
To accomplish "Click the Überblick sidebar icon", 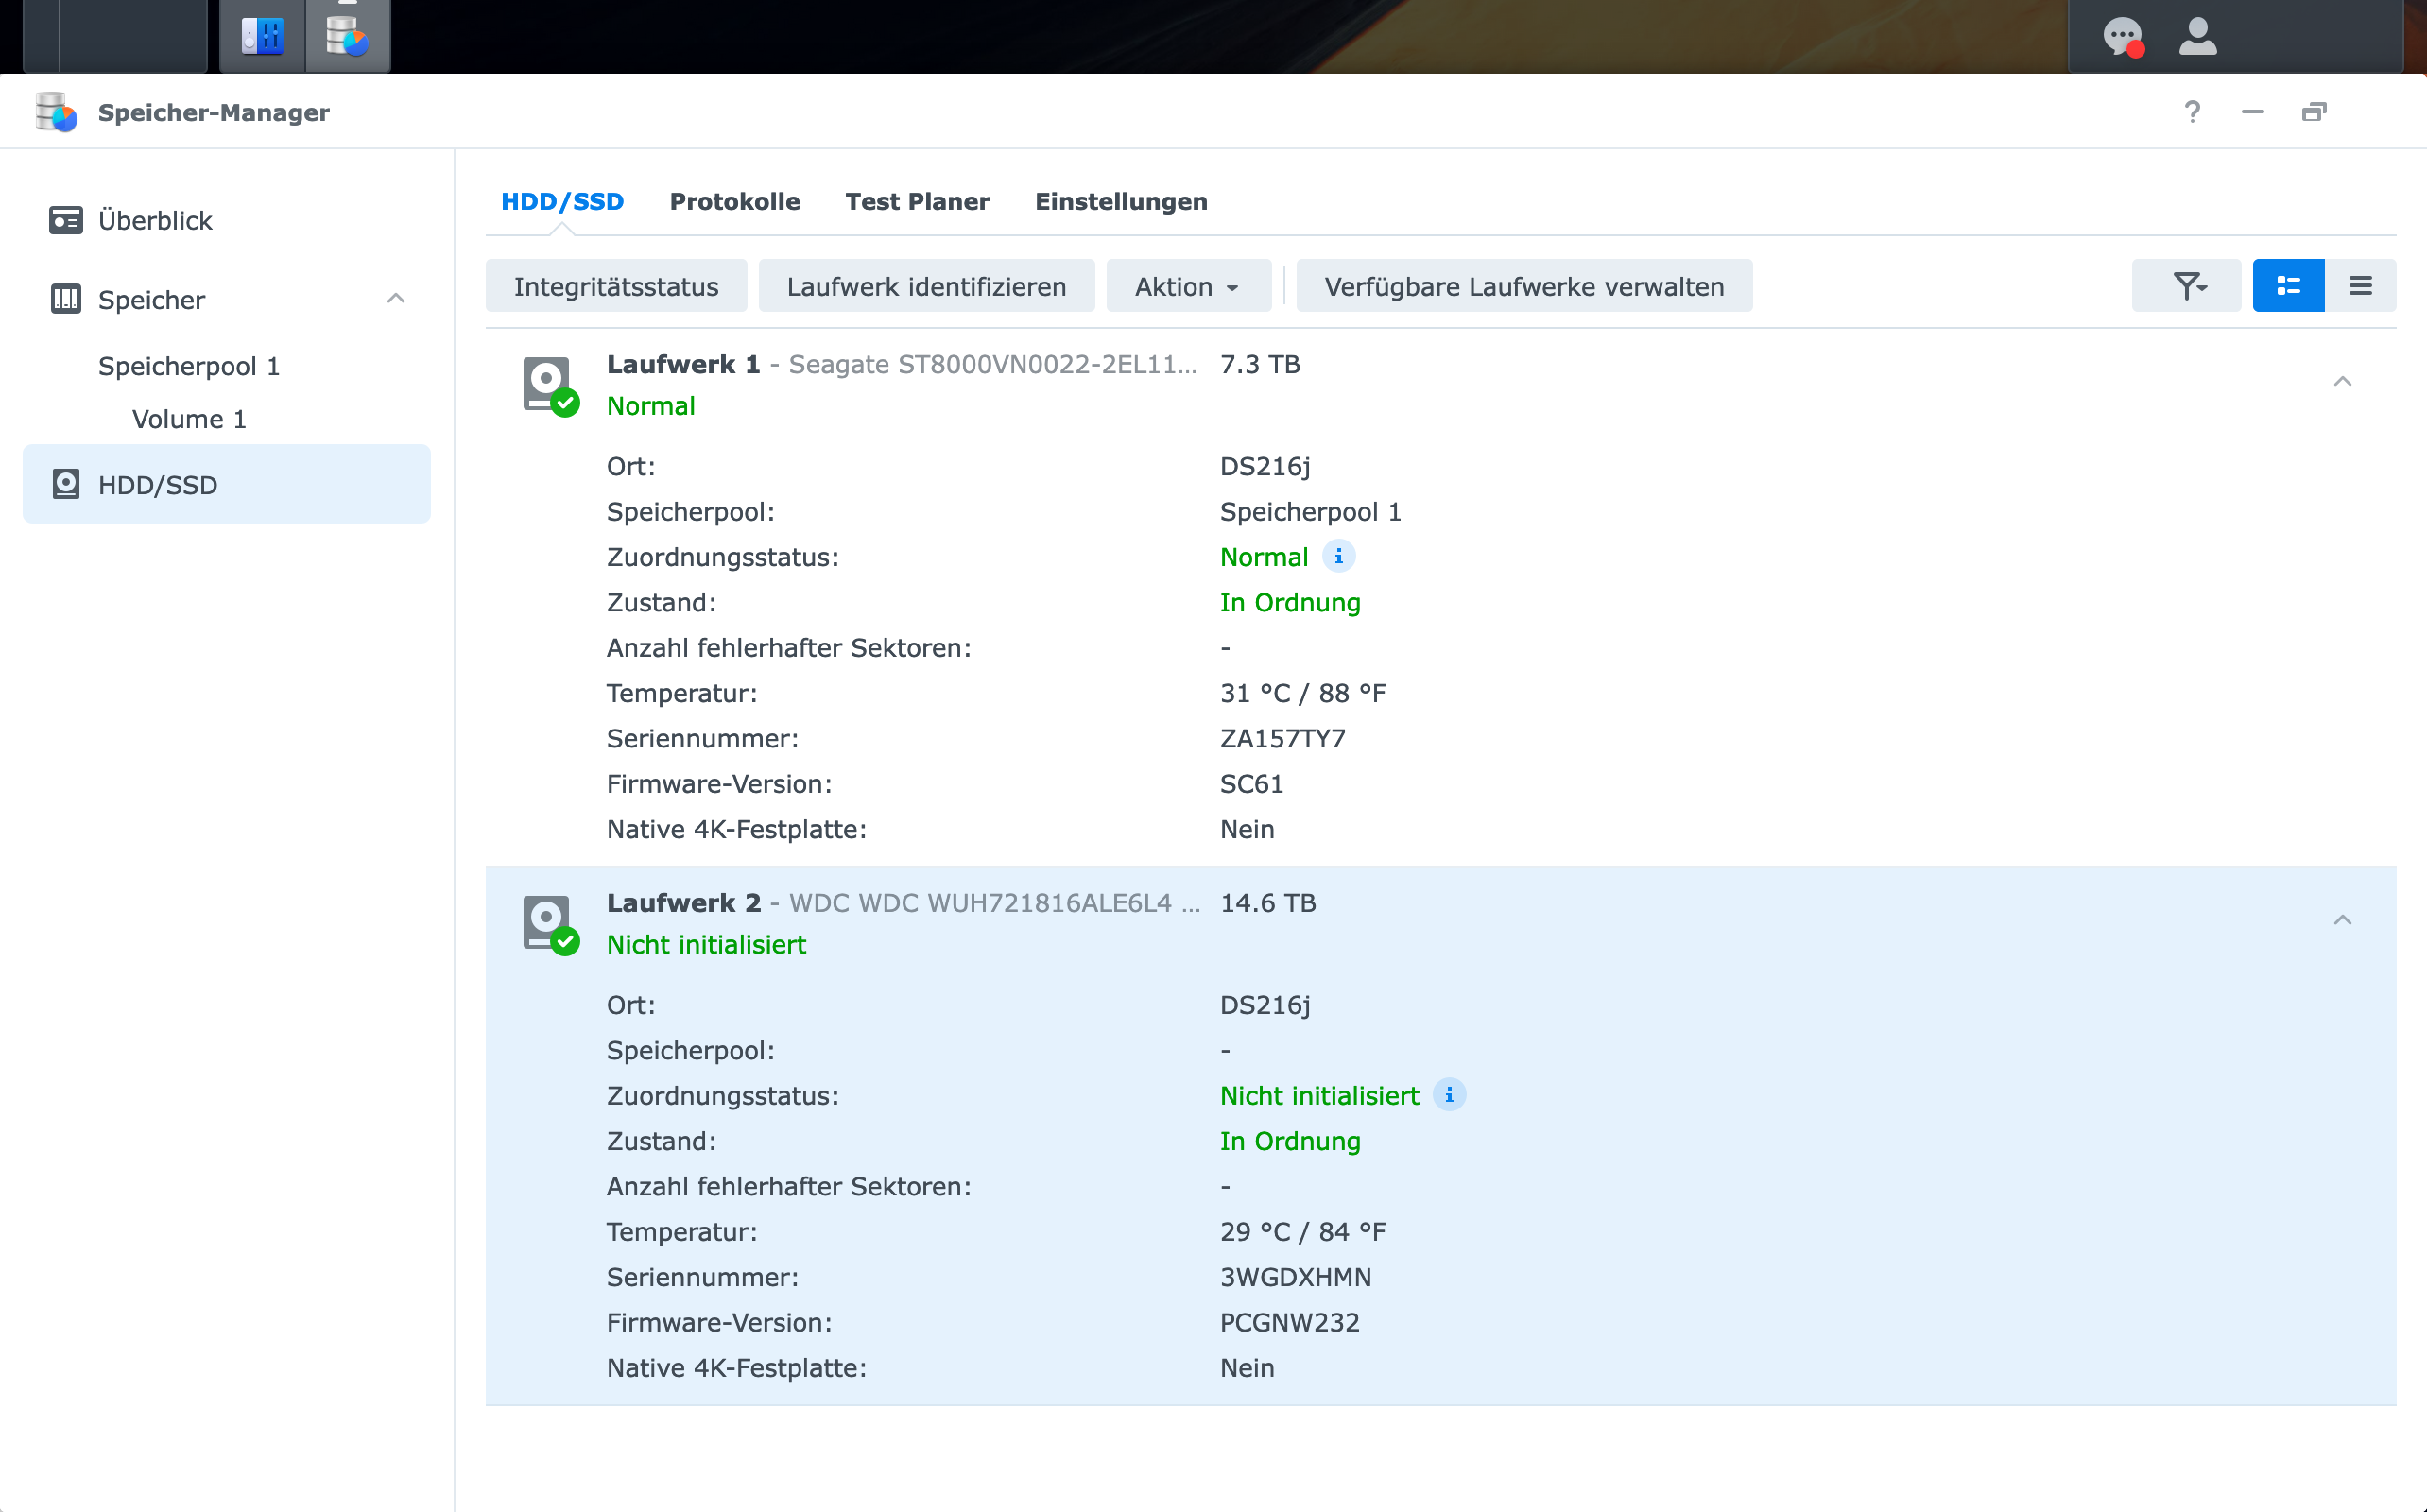I will (x=66, y=220).
